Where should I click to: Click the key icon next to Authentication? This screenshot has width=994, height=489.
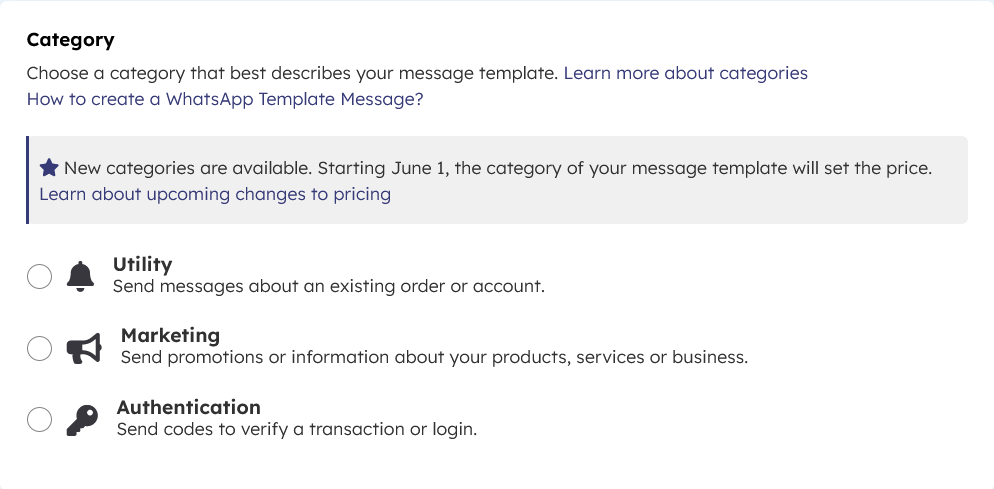pyautogui.click(x=82, y=420)
